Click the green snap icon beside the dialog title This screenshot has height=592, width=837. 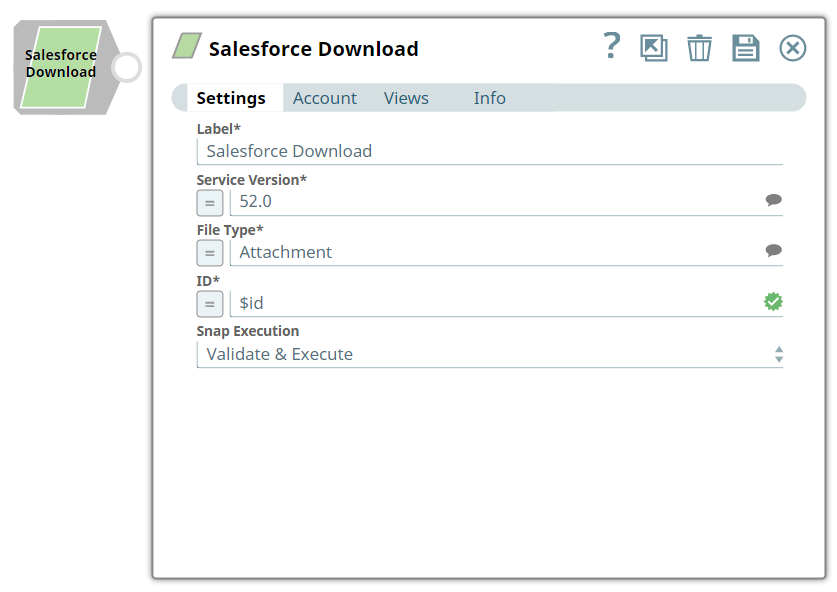pyautogui.click(x=187, y=46)
